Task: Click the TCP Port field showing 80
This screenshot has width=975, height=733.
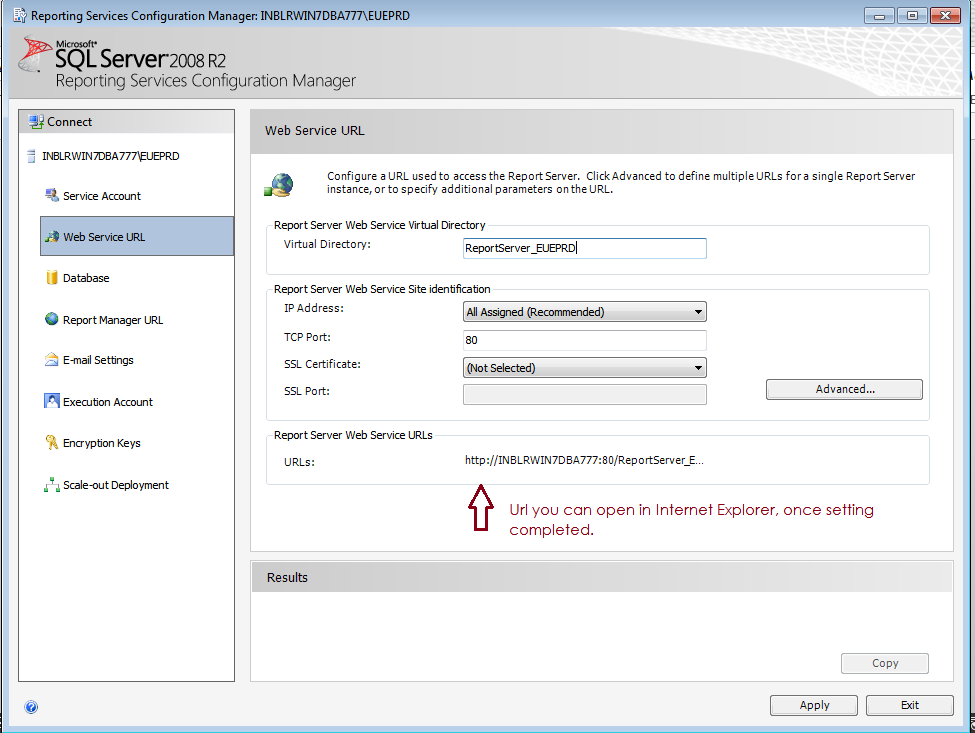Action: point(585,340)
